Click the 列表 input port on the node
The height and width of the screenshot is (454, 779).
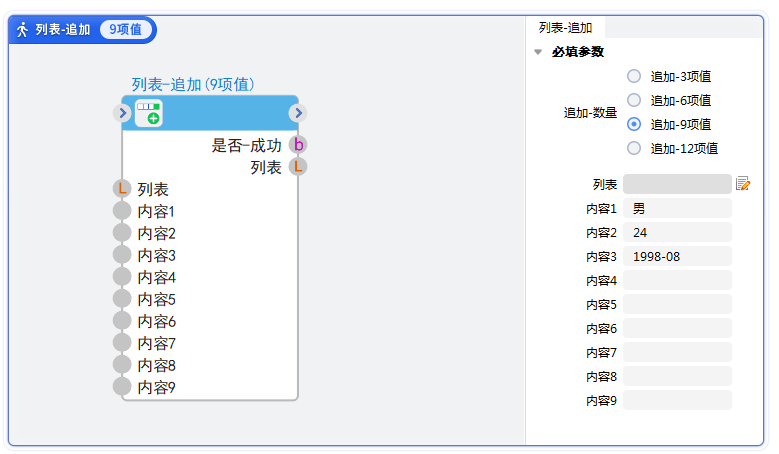click(x=122, y=188)
